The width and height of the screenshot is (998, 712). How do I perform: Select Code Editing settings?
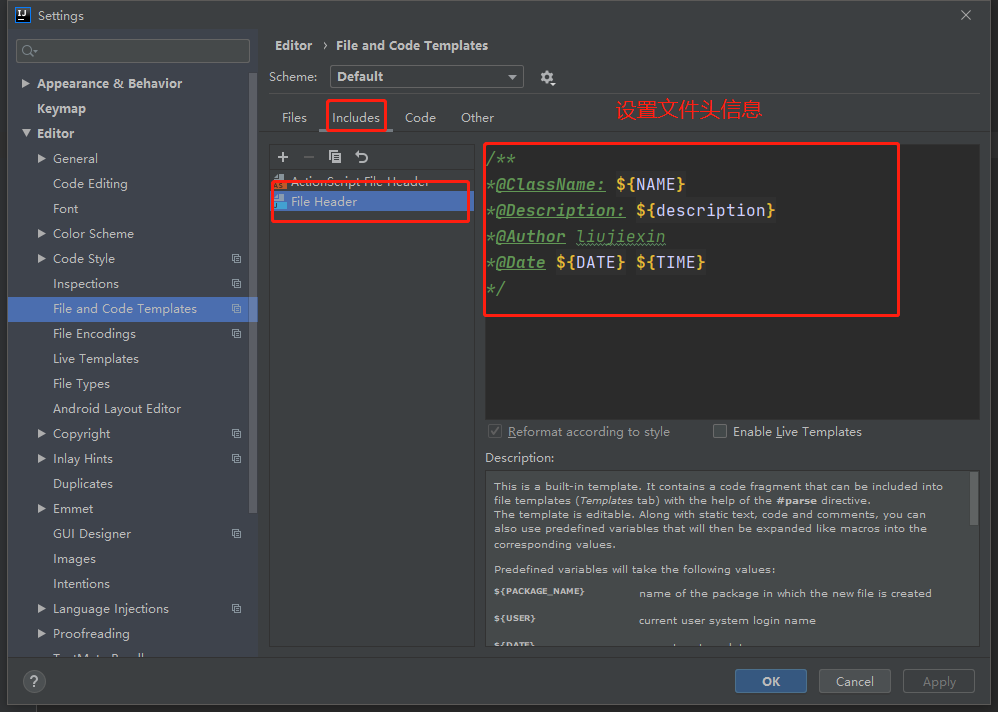pos(90,184)
